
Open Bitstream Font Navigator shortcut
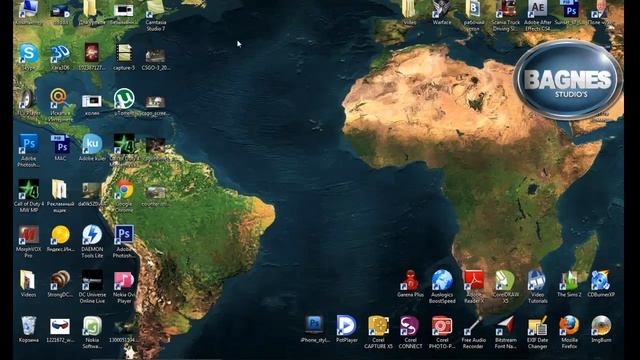(505, 325)
